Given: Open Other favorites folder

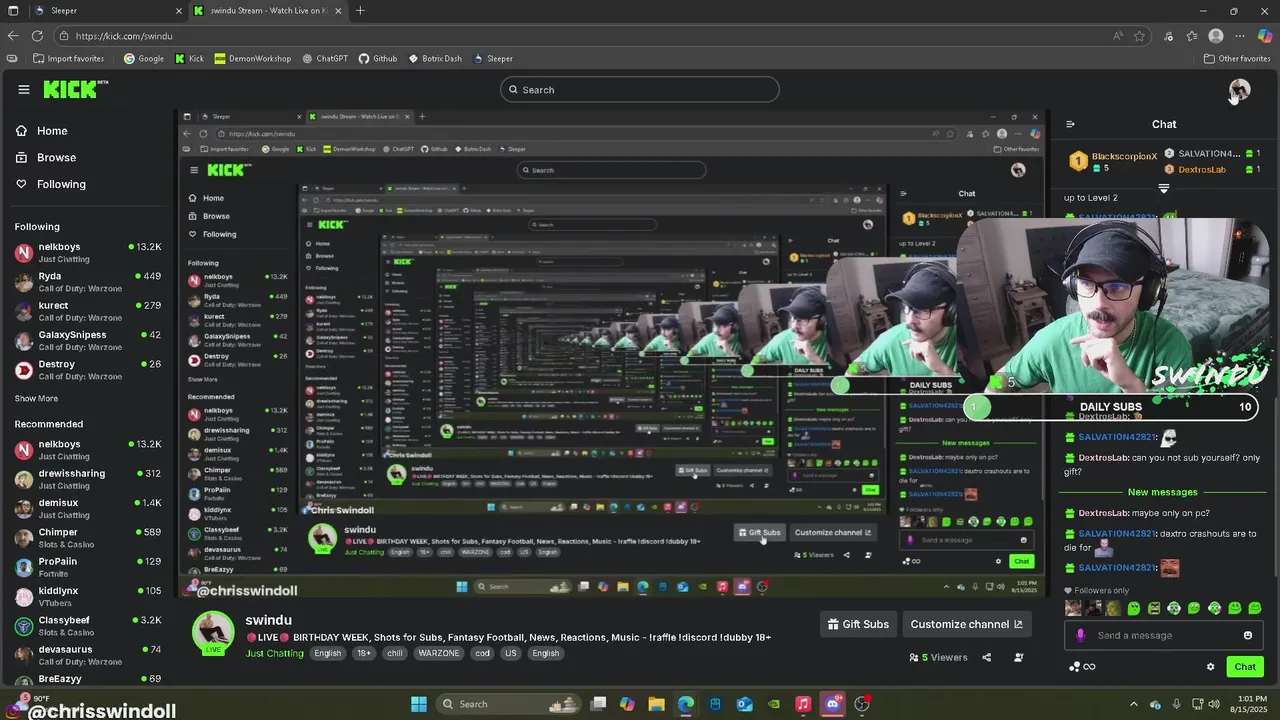Looking at the screenshot, I should (1237, 59).
